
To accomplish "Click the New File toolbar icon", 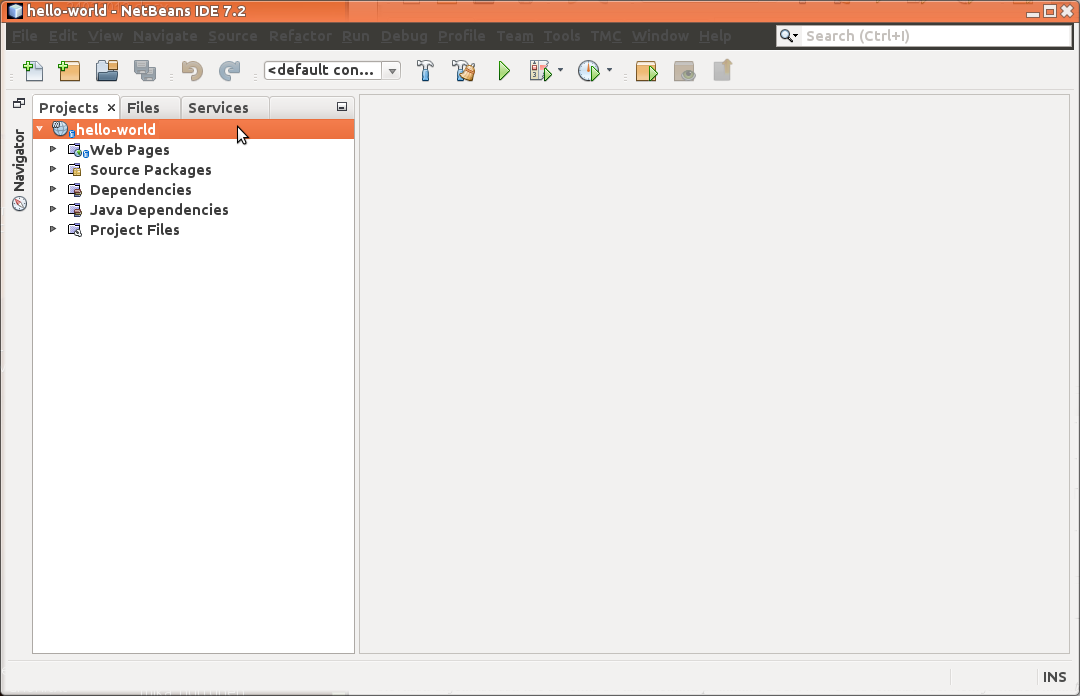I will coord(33,71).
